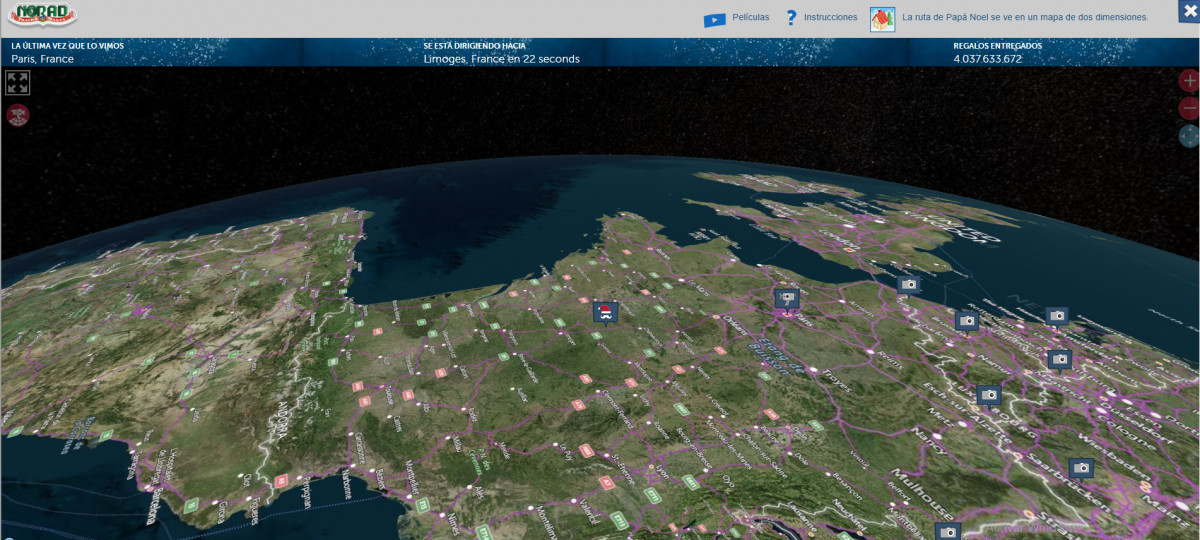Click the blue video play icon
This screenshot has width=1200, height=540.
(714, 19)
